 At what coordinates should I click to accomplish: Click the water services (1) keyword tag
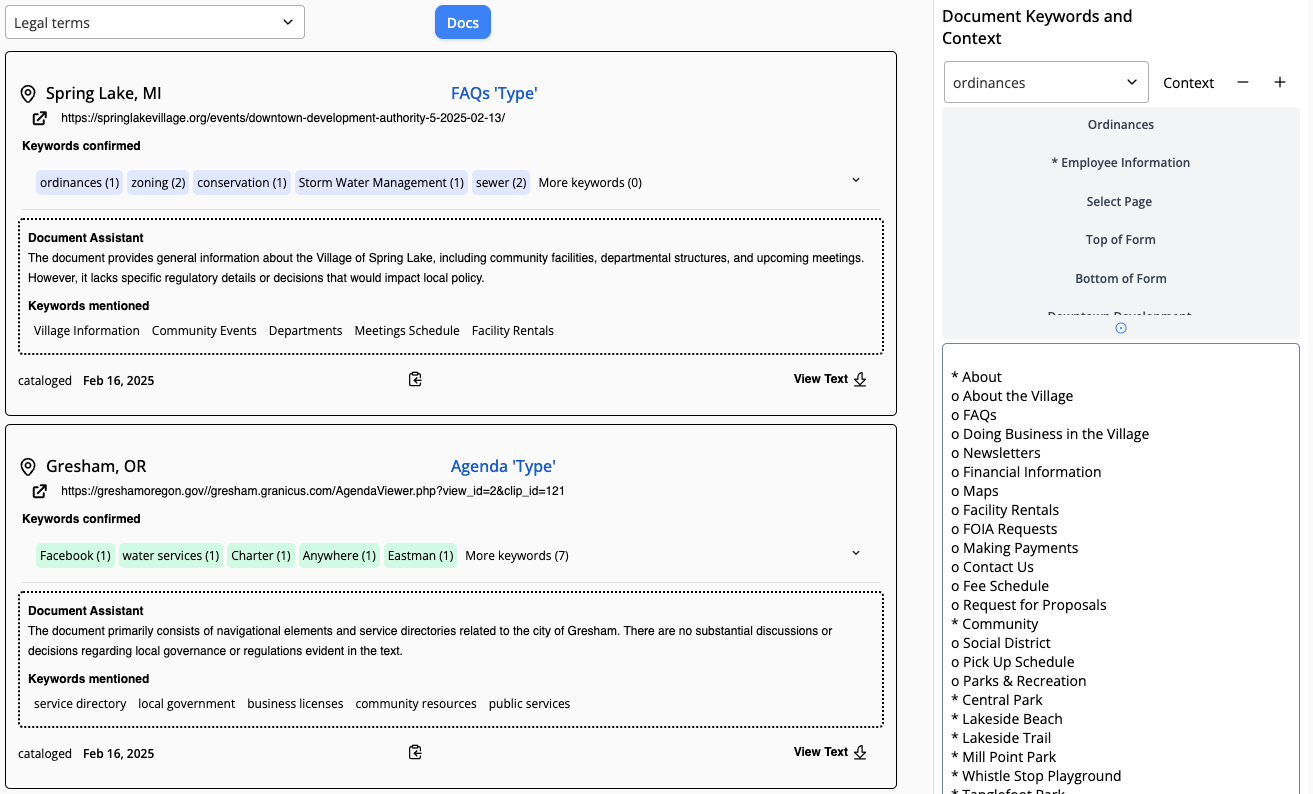(x=171, y=556)
